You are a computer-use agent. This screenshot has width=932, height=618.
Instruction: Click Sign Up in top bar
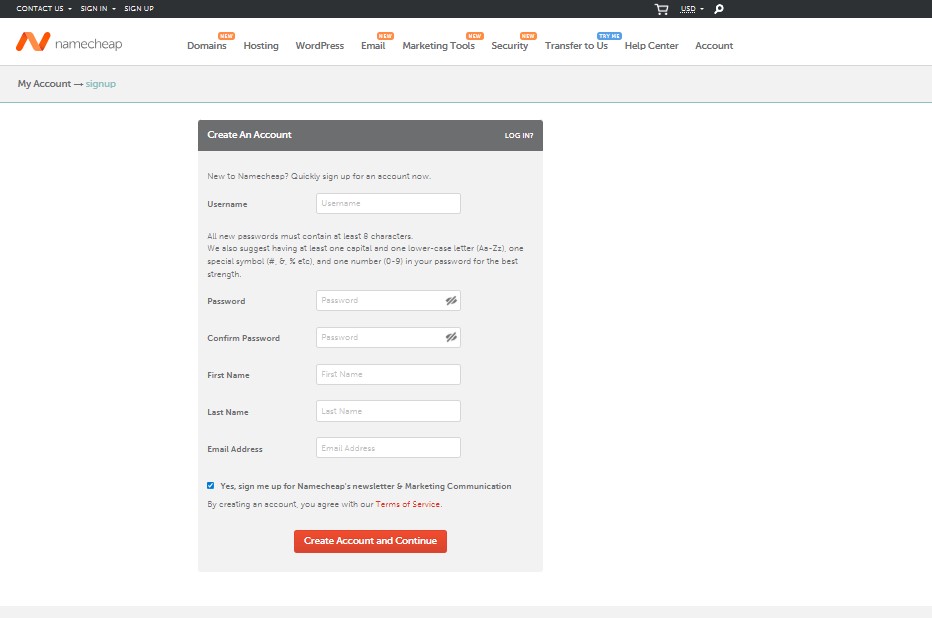pyautogui.click(x=139, y=8)
